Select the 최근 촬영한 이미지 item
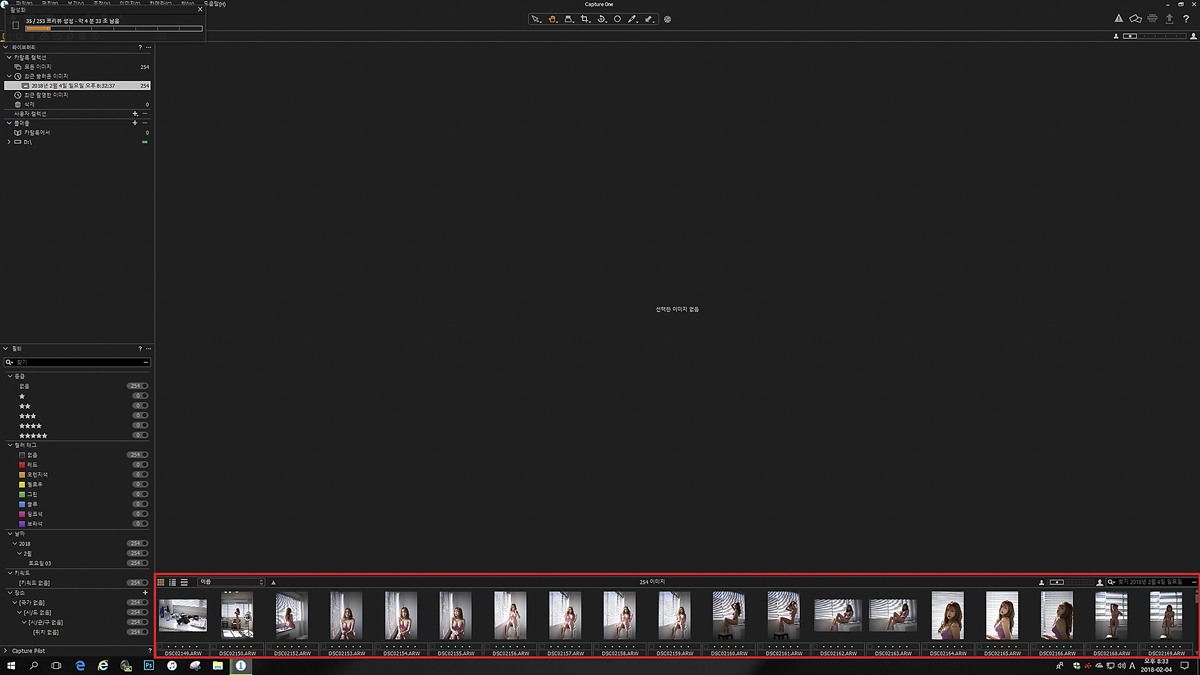Viewport: 1200px width, 675px height. [46, 95]
